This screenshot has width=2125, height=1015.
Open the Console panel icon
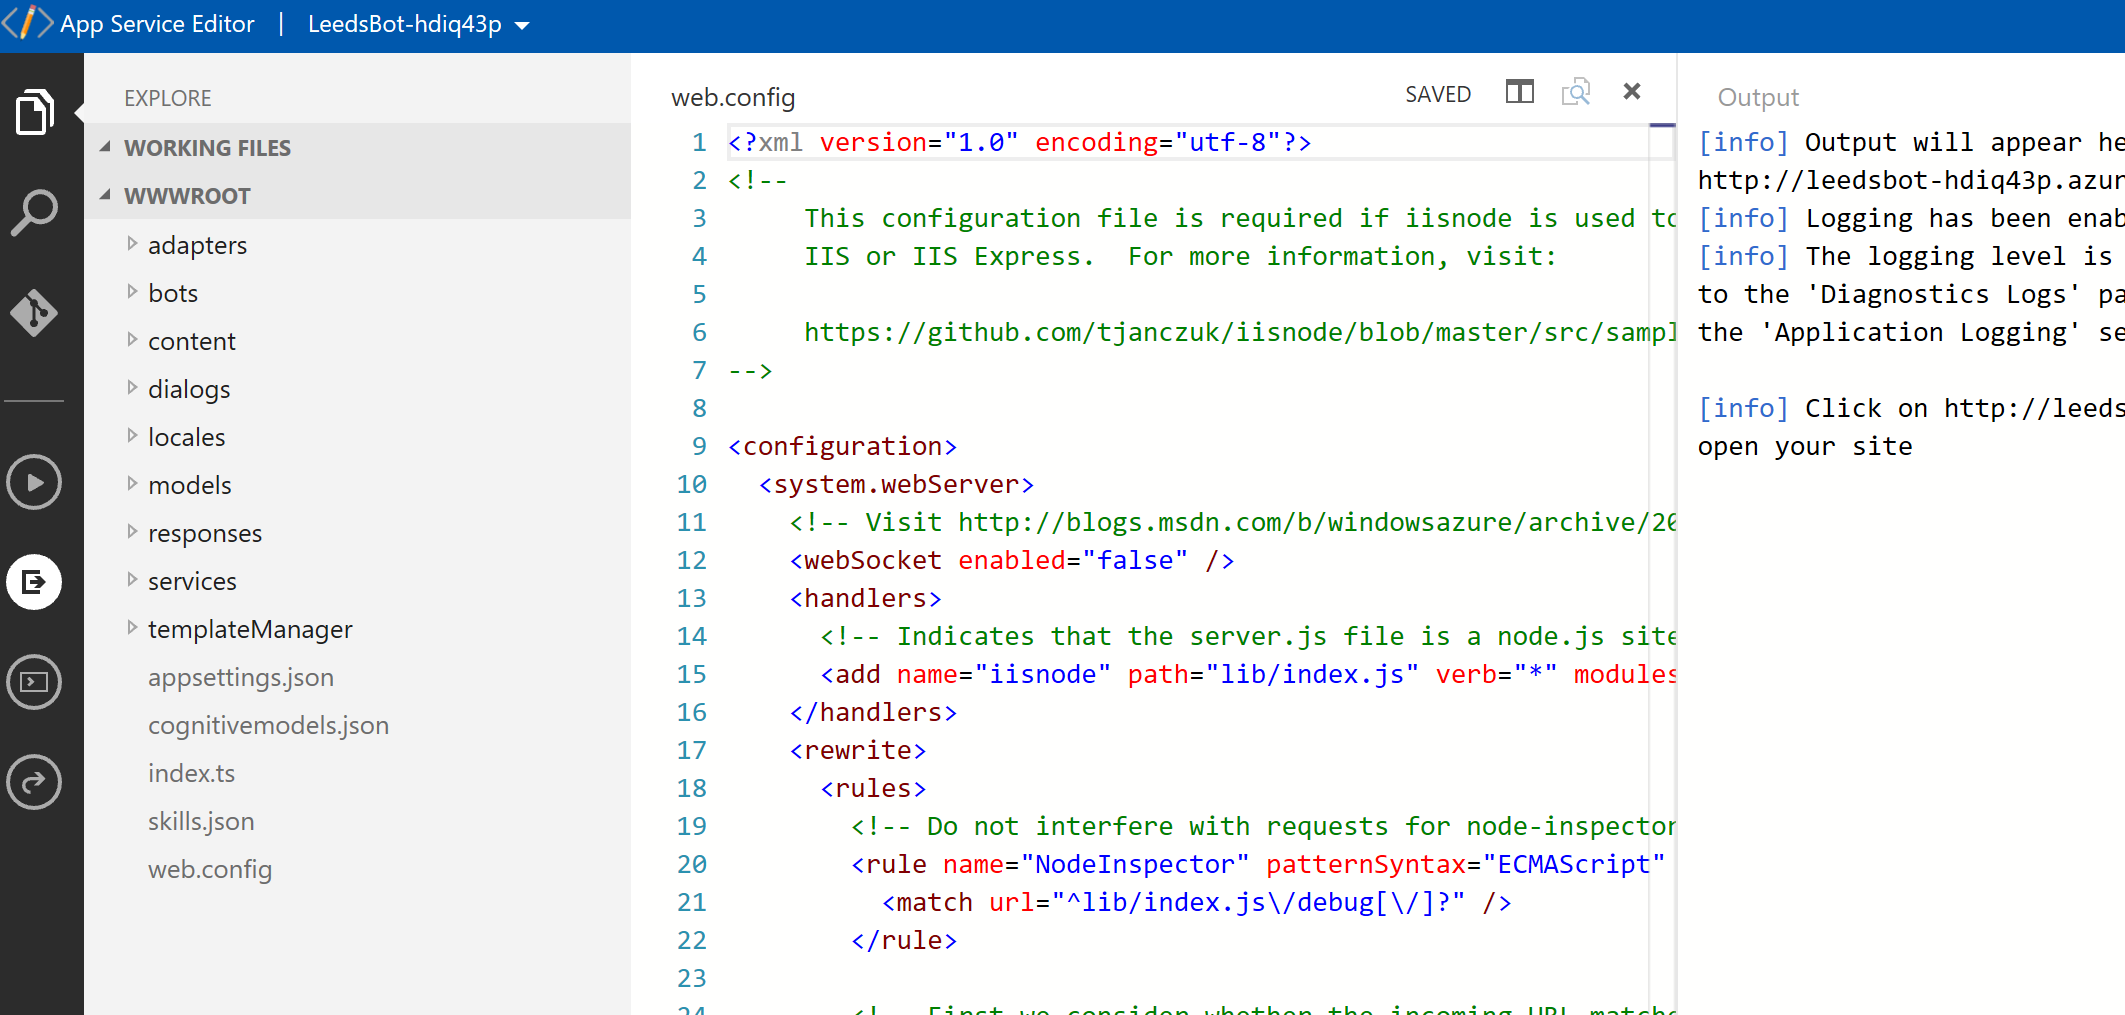point(34,682)
